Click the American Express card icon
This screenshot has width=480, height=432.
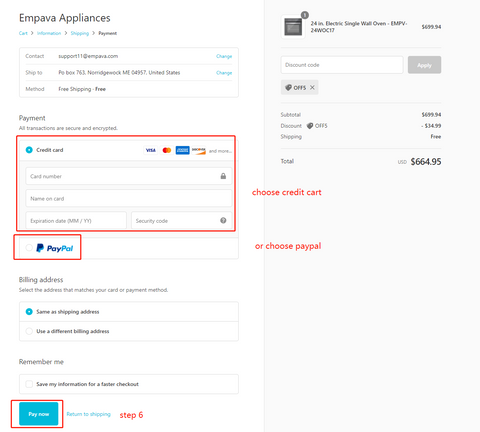[x=182, y=150]
